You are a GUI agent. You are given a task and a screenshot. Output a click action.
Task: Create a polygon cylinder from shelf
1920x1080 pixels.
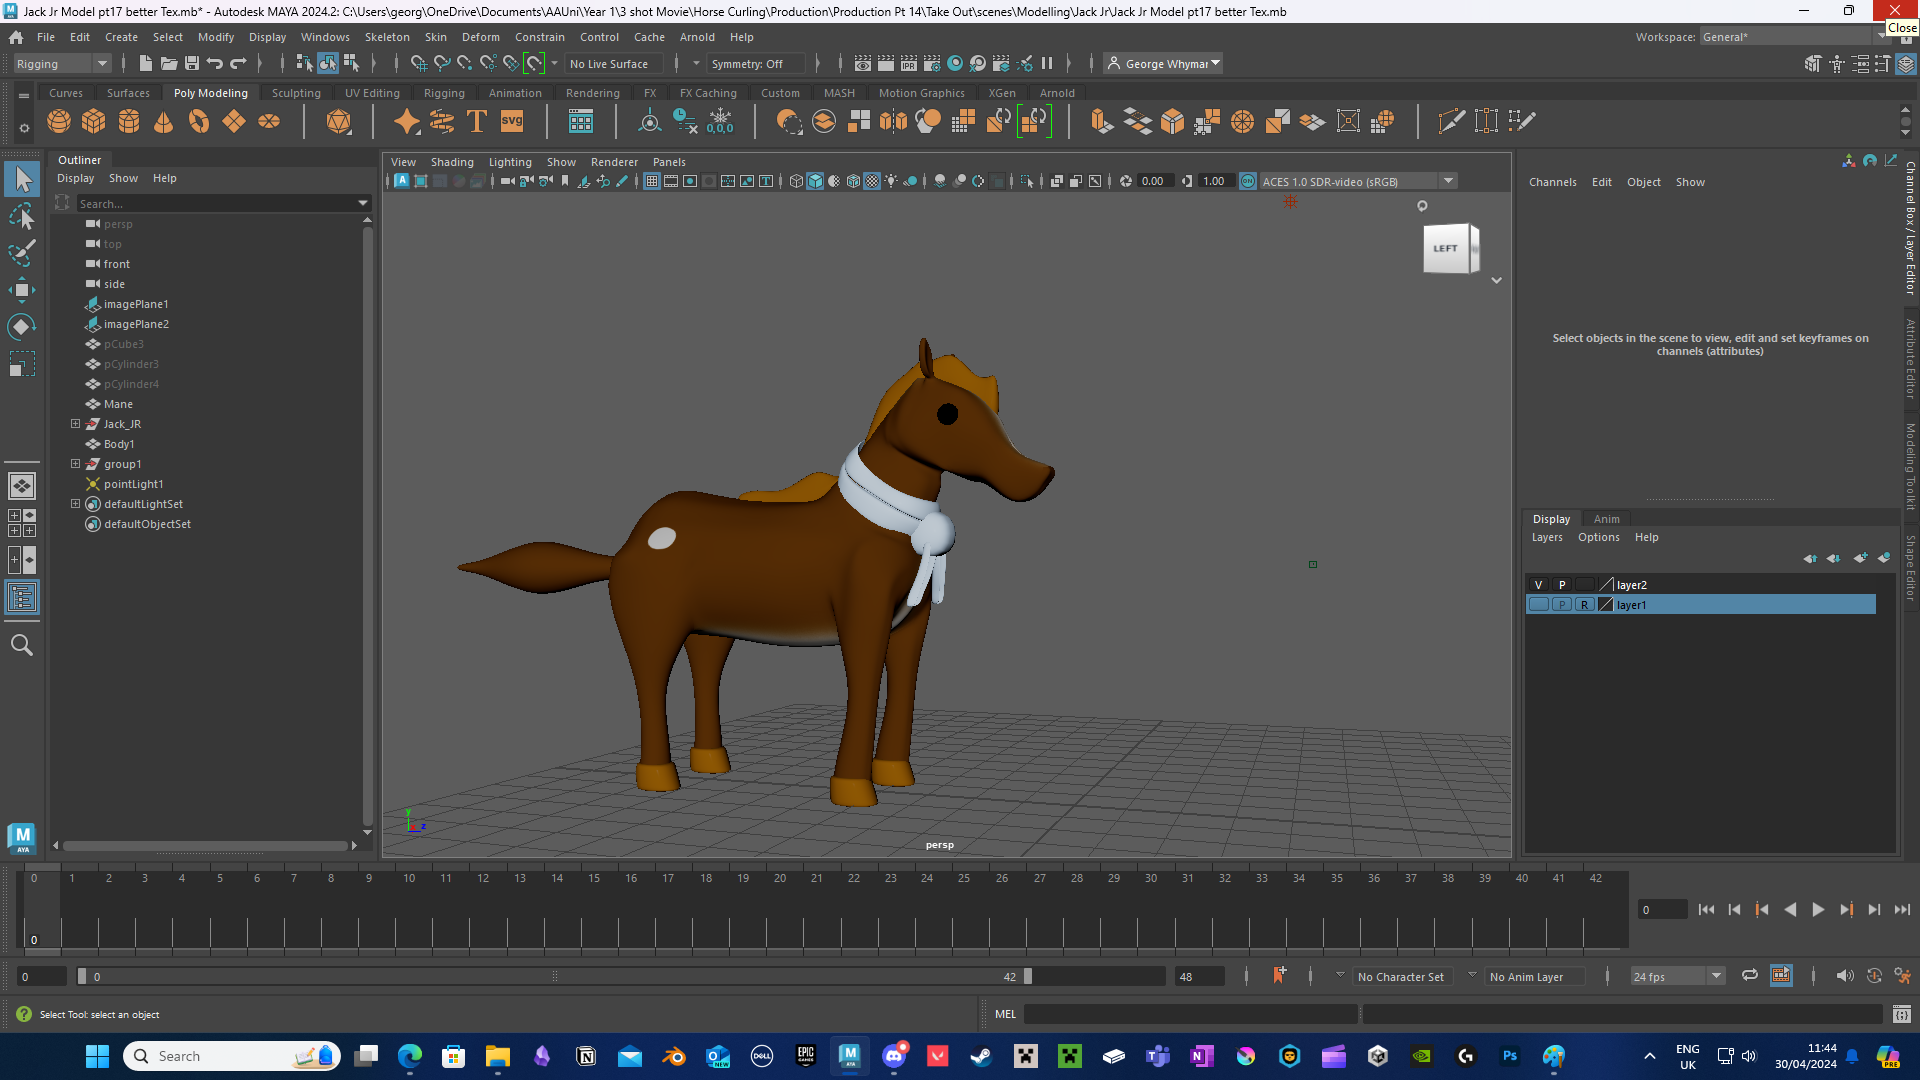tap(129, 122)
